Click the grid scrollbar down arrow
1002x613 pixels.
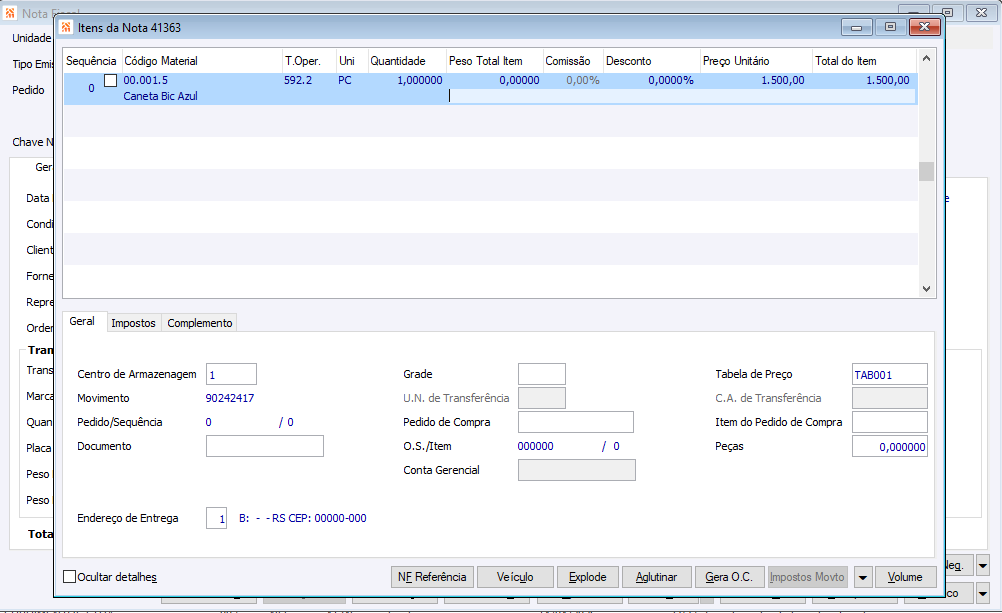coord(926,289)
